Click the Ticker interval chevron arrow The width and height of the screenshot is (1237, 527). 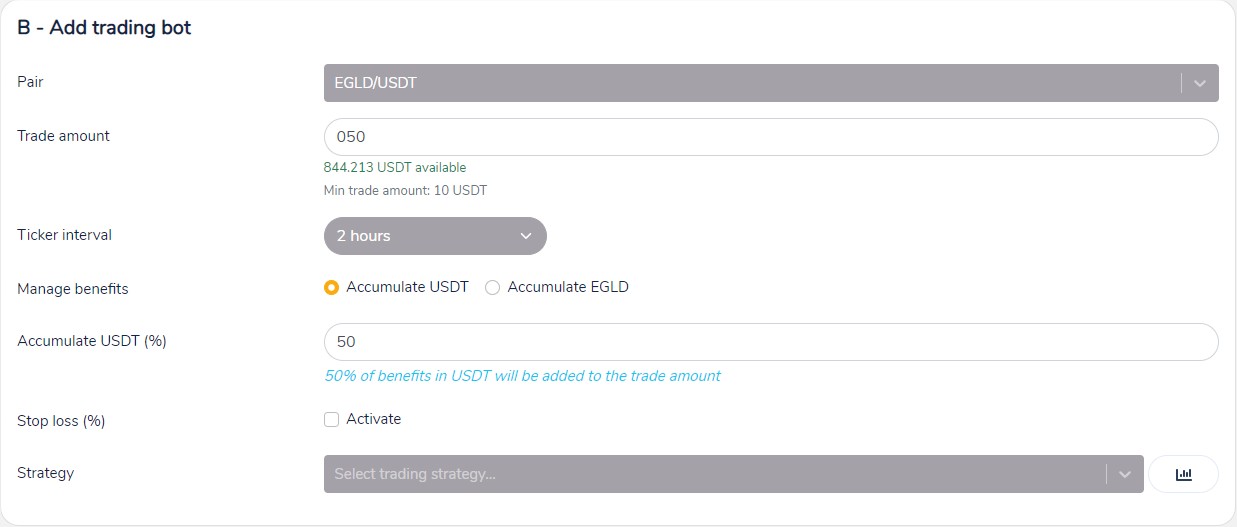tap(526, 236)
